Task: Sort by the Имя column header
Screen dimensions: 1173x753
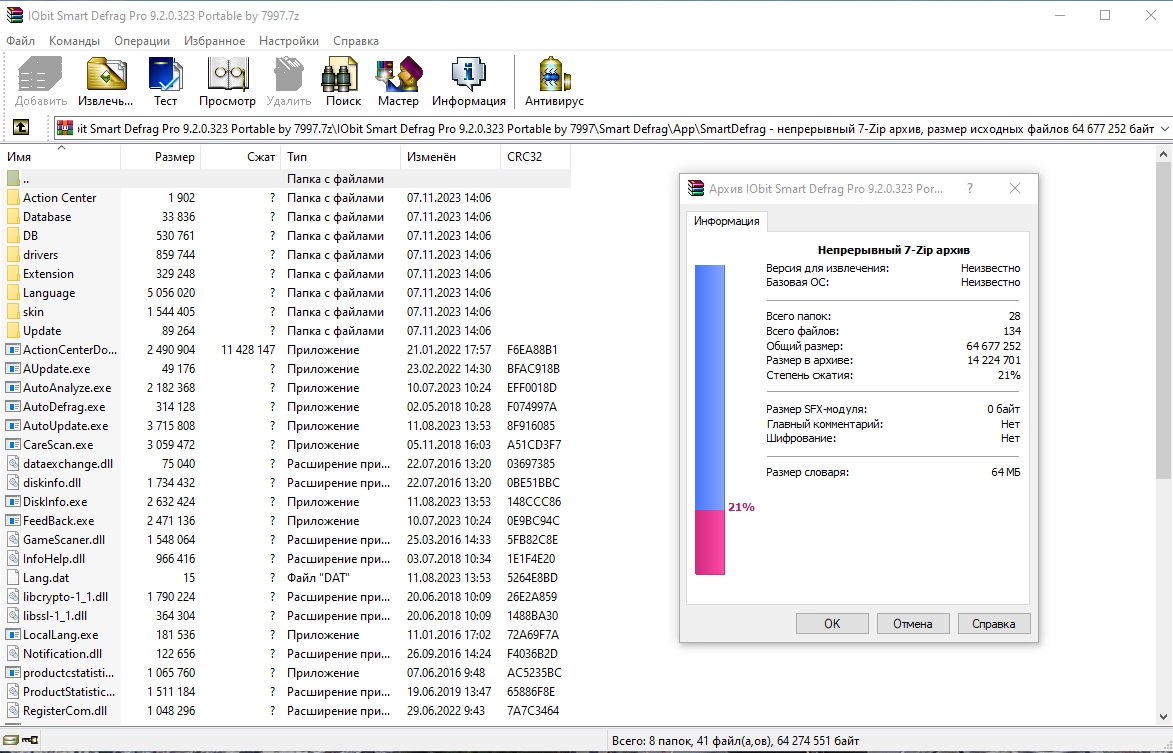Action: (x=61, y=157)
